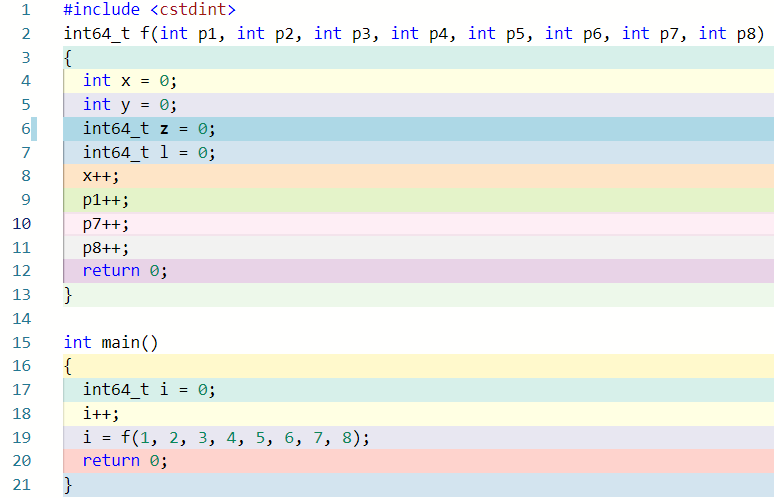Click the 'p8++;' statement
The height and width of the screenshot is (498, 774).
coord(106,248)
